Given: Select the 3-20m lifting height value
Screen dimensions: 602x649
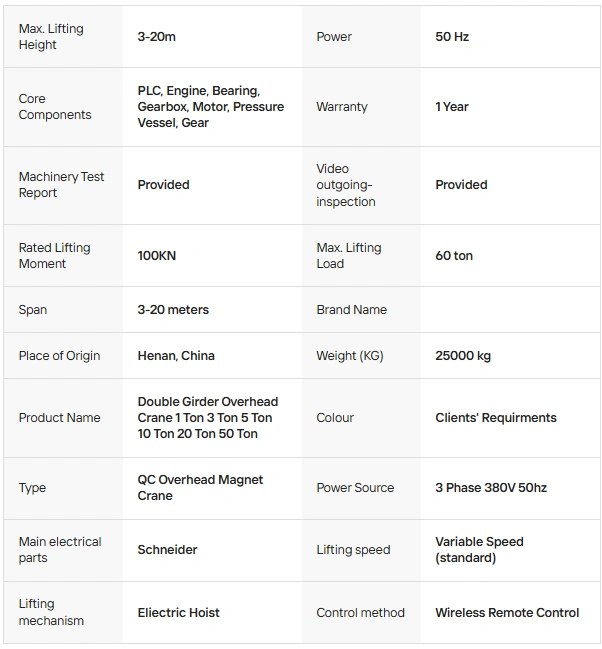Looking at the screenshot, I should pos(157,37).
